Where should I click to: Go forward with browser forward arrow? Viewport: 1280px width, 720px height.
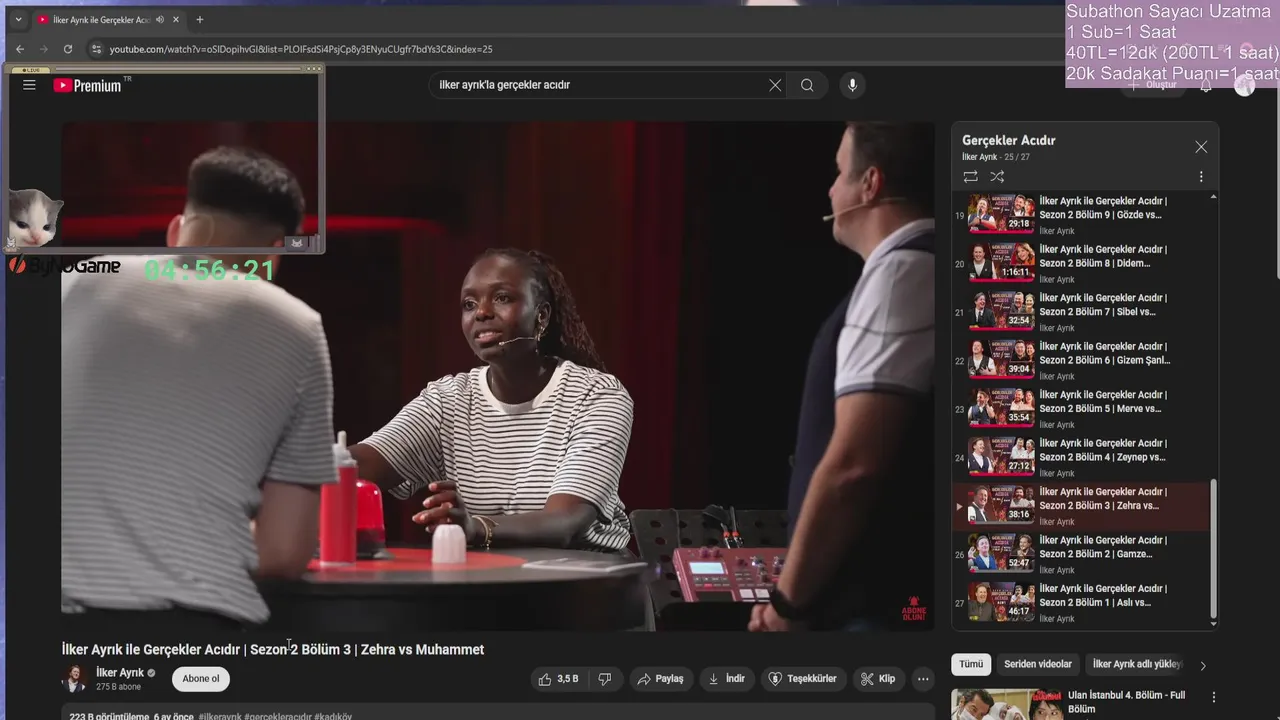(44, 49)
